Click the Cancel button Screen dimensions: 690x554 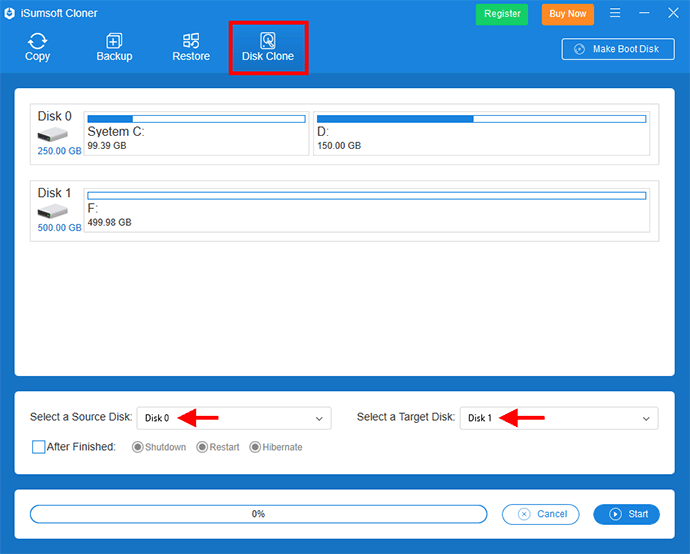coord(541,514)
